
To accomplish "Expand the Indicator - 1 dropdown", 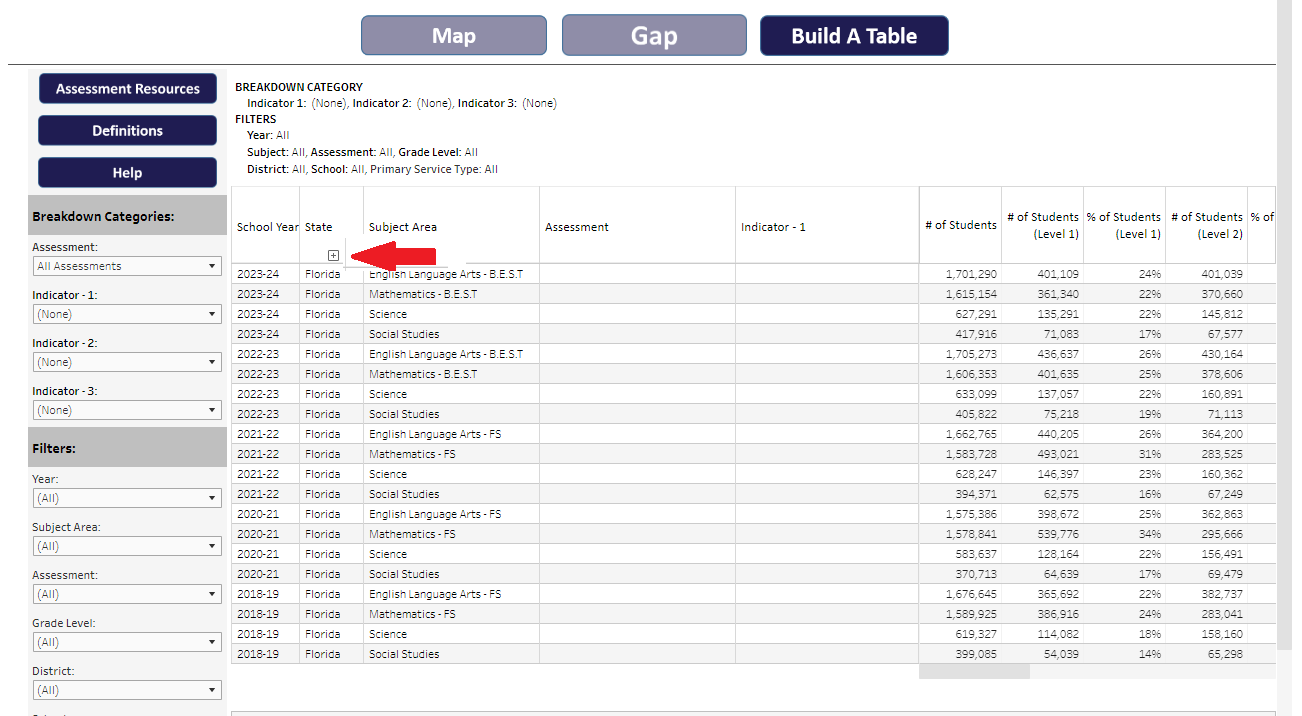I will coord(127,314).
